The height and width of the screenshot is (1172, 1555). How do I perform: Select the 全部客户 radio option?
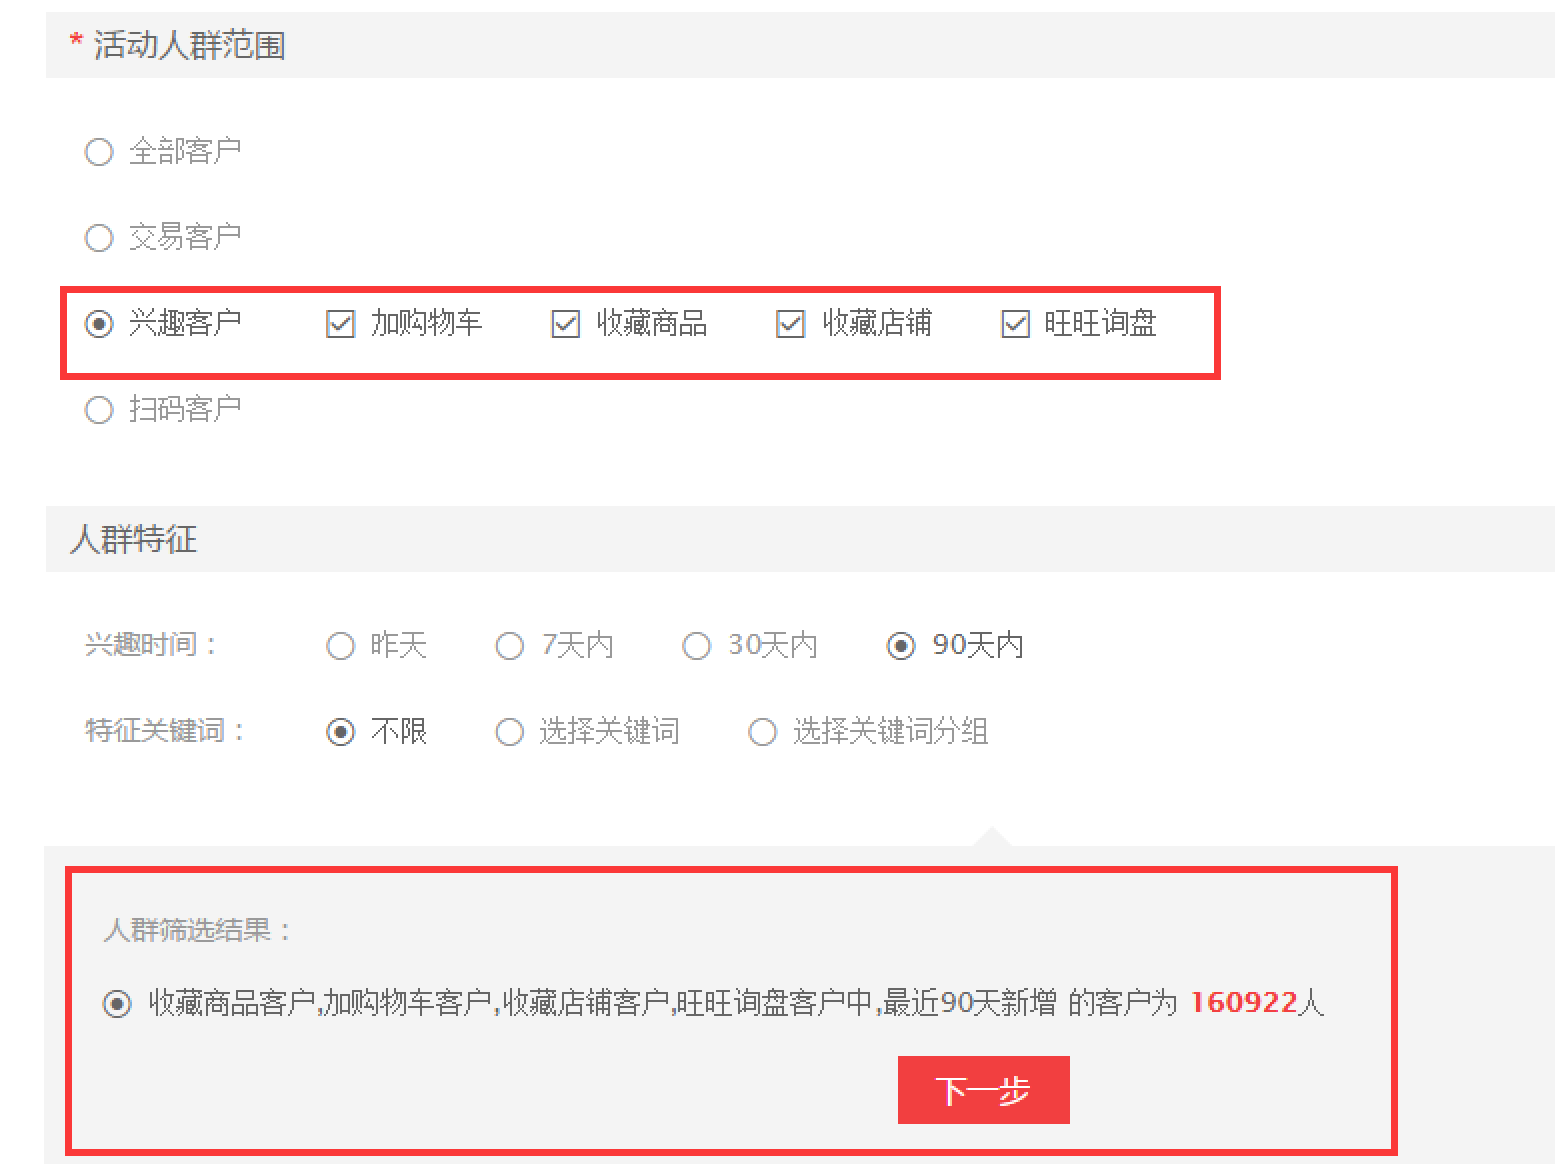(x=99, y=152)
